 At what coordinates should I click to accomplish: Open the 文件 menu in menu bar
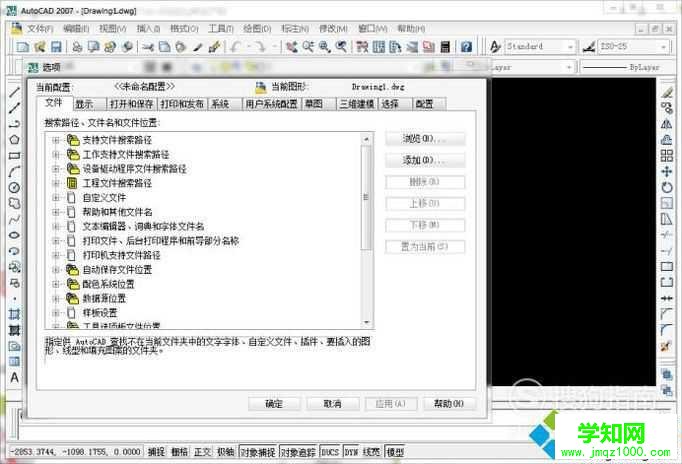tap(40, 29)
